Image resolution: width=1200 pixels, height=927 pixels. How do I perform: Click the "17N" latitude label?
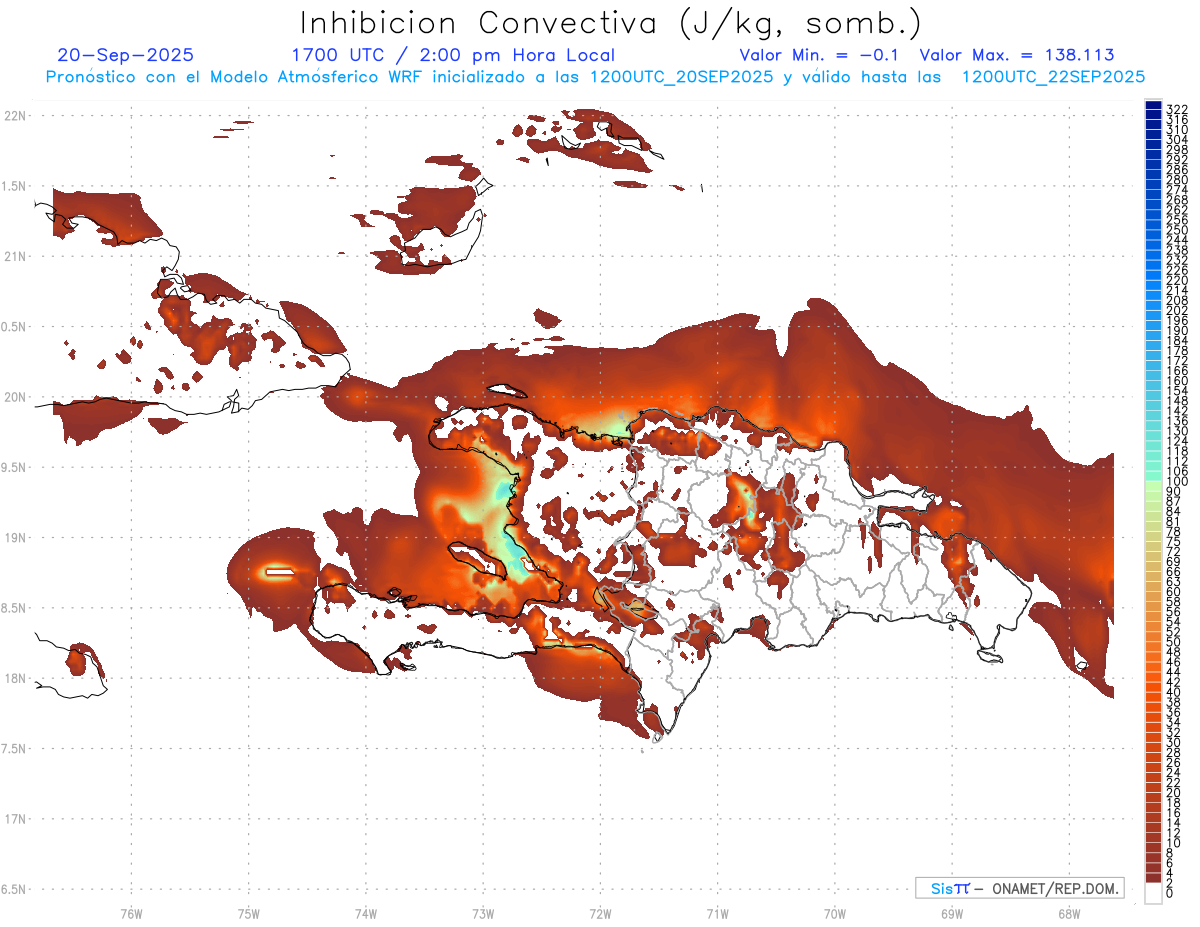point(14,819)
